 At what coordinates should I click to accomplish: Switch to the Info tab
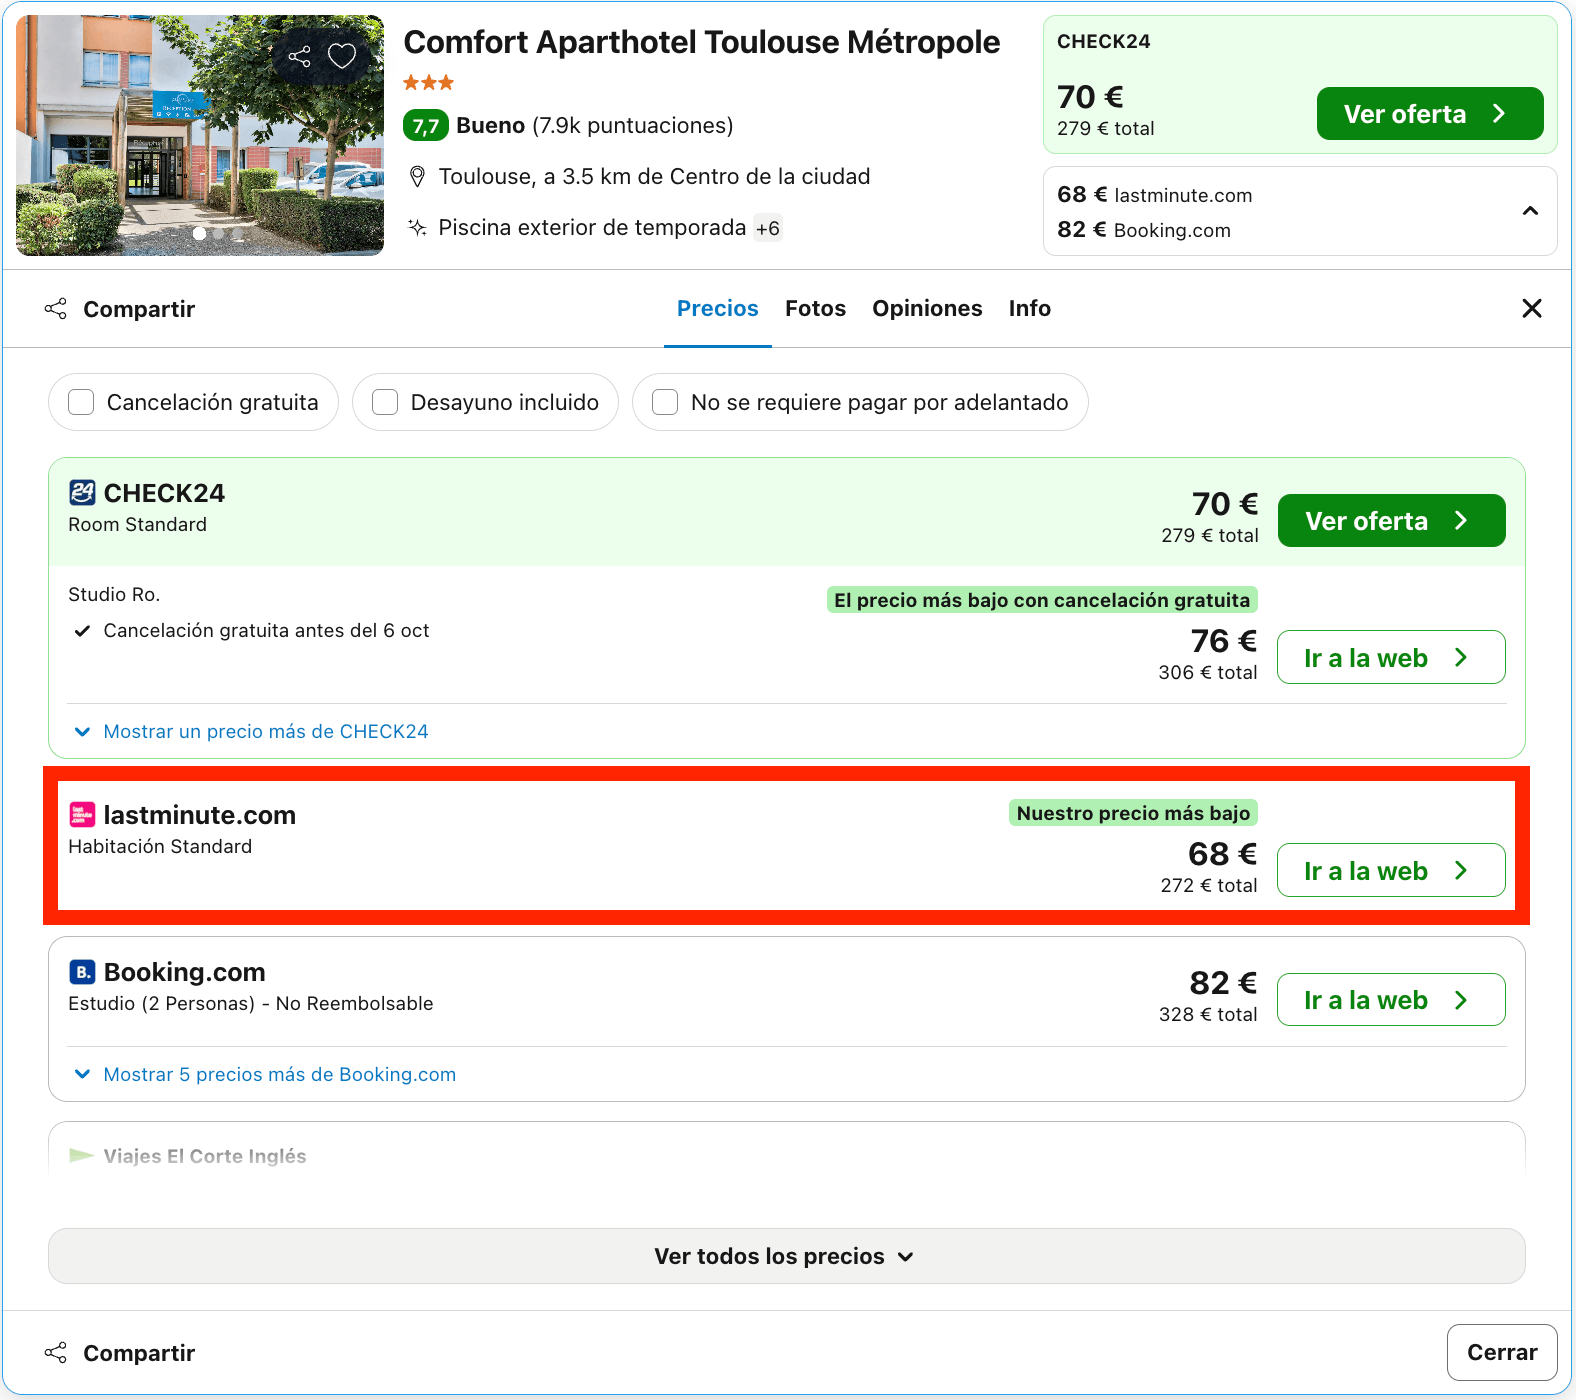(1029, 309)
